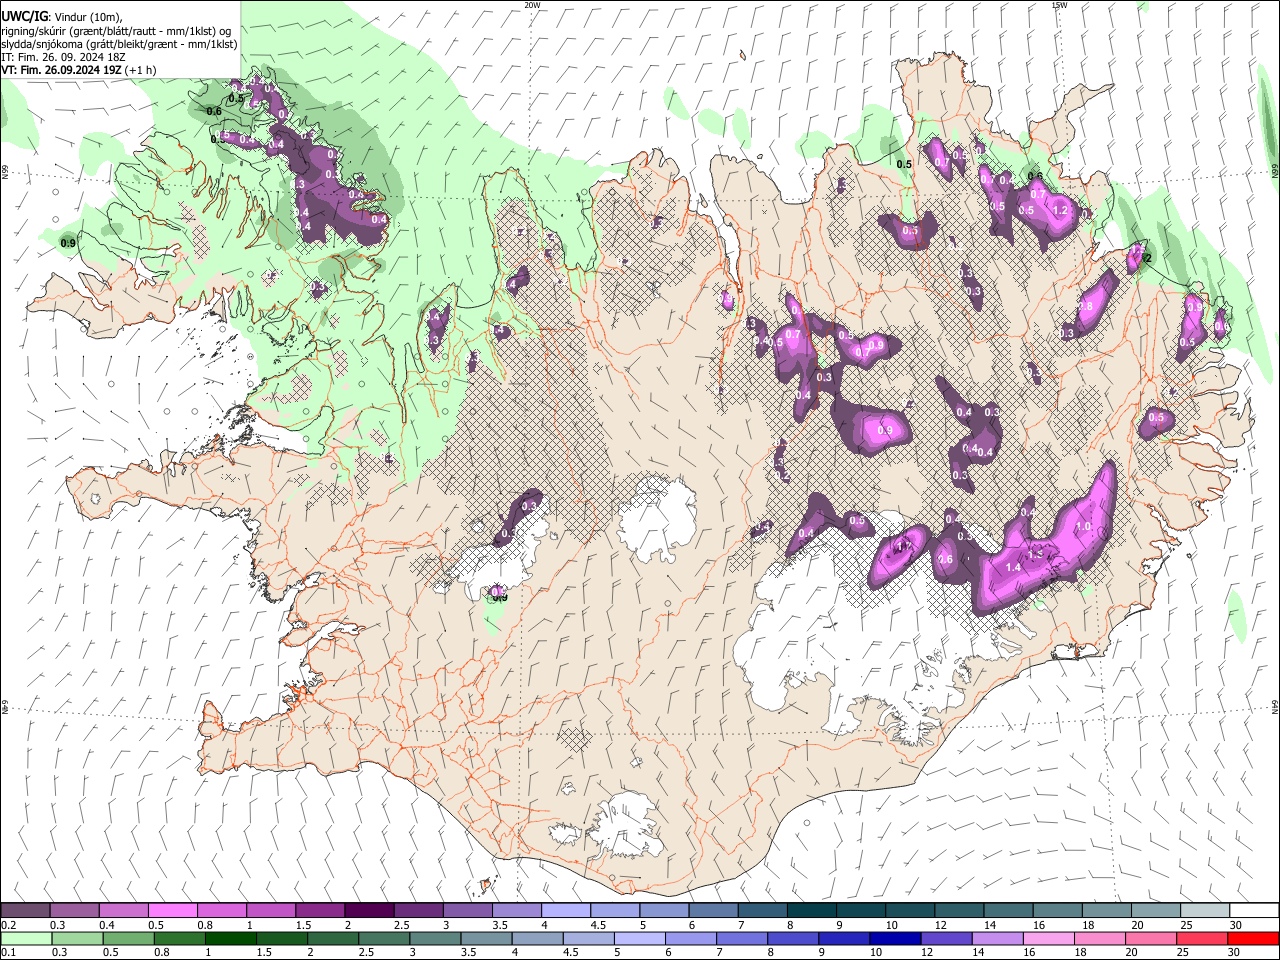Screen dimensions: 1280x960
Task: Click the pale green 0.1–0.3 rain legend swatch
Action: tap(26, 939)
